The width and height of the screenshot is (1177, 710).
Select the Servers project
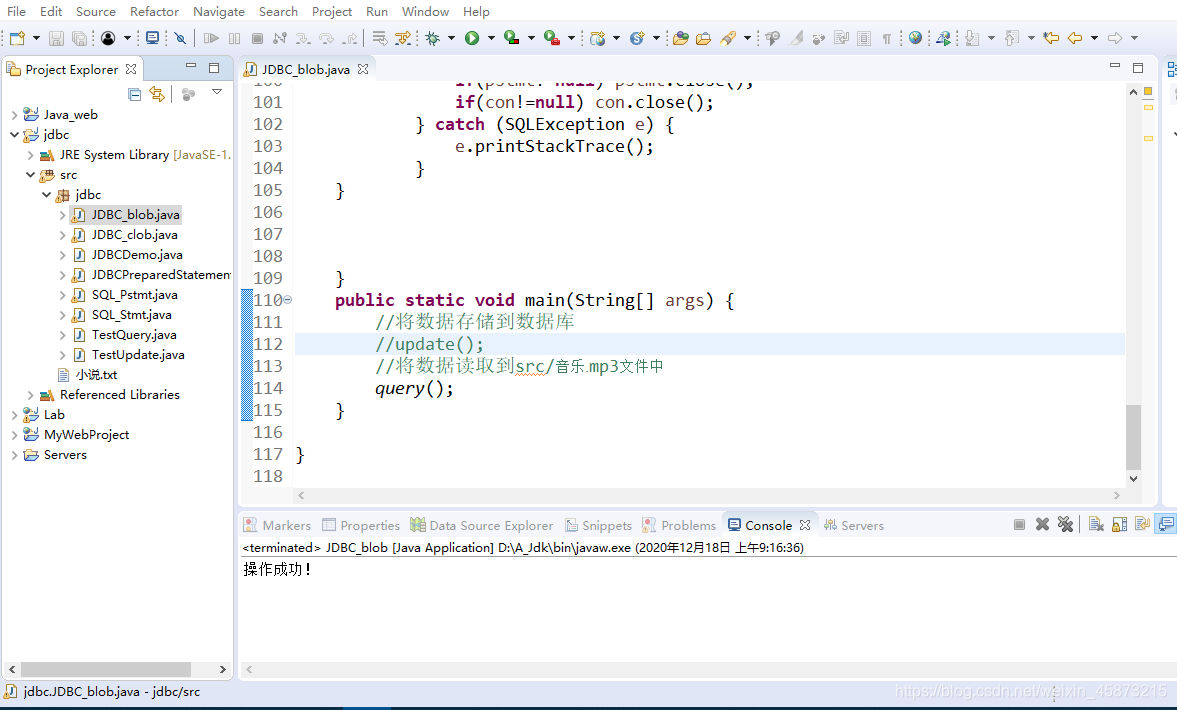[x=65, y=455]
